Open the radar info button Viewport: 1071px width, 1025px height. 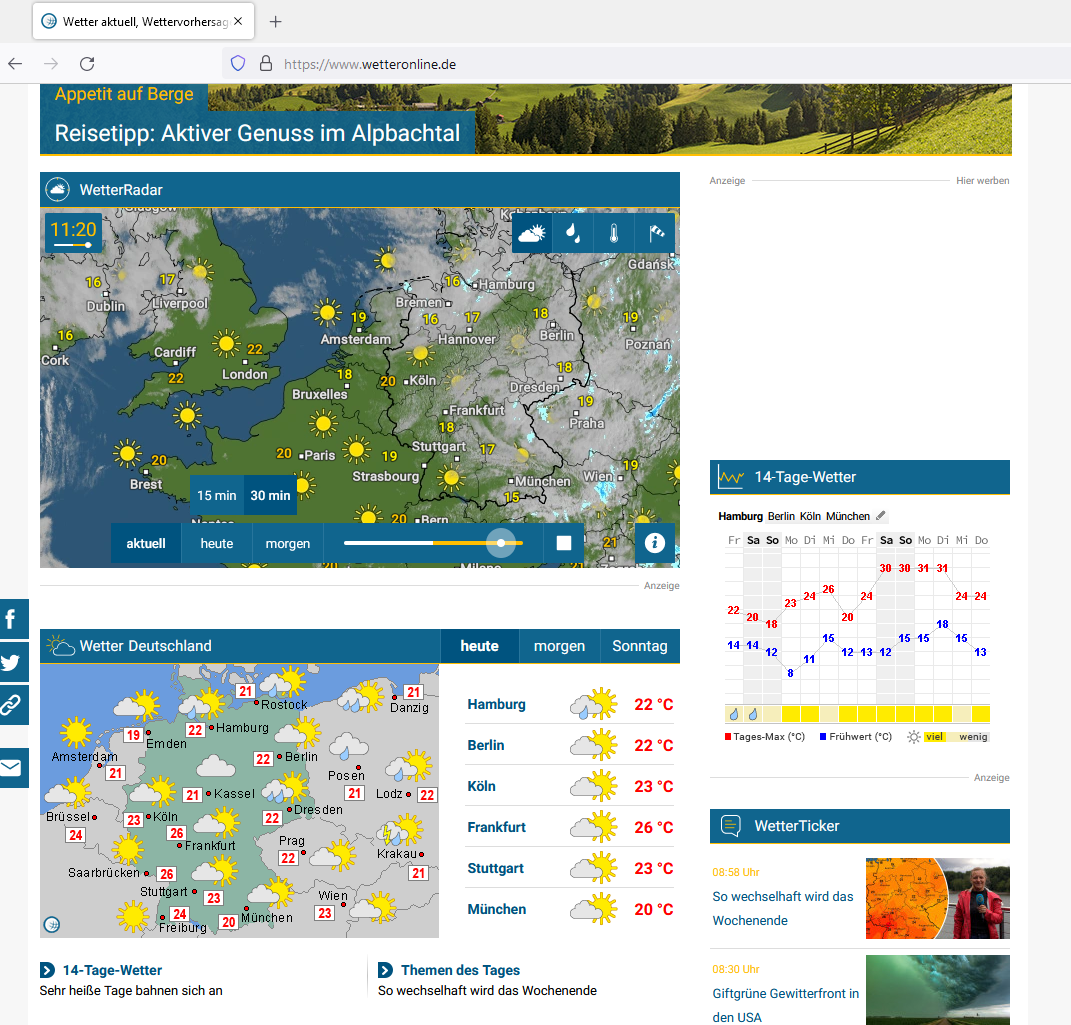654,543
